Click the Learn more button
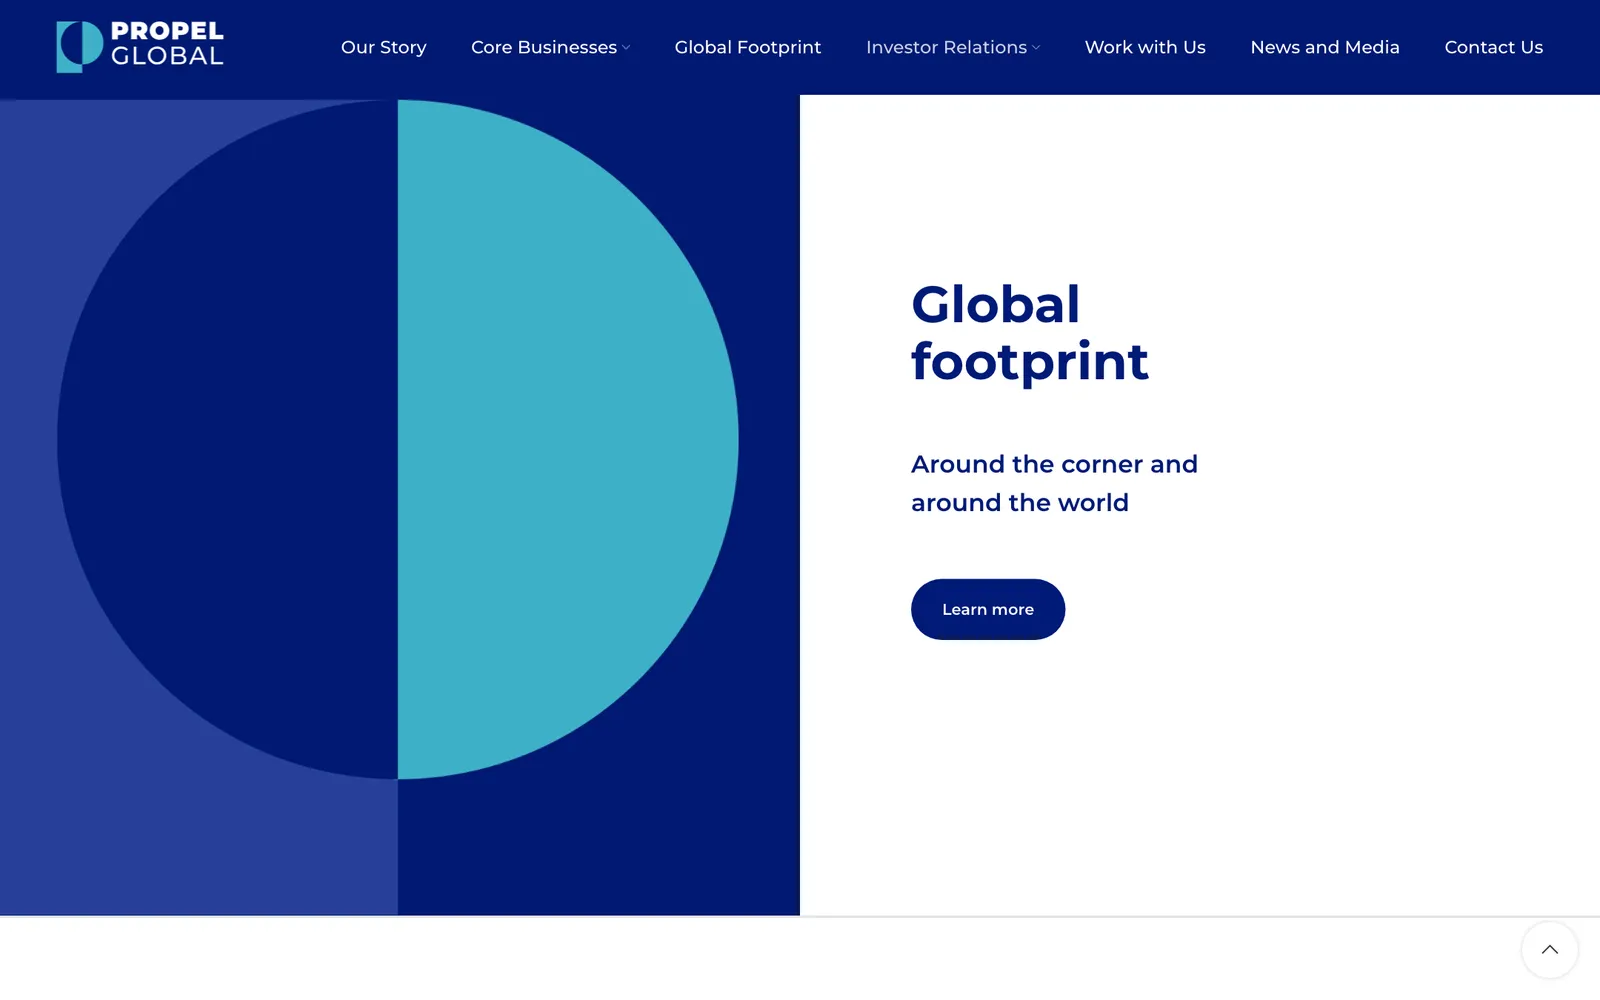 (x=988, y=609)
